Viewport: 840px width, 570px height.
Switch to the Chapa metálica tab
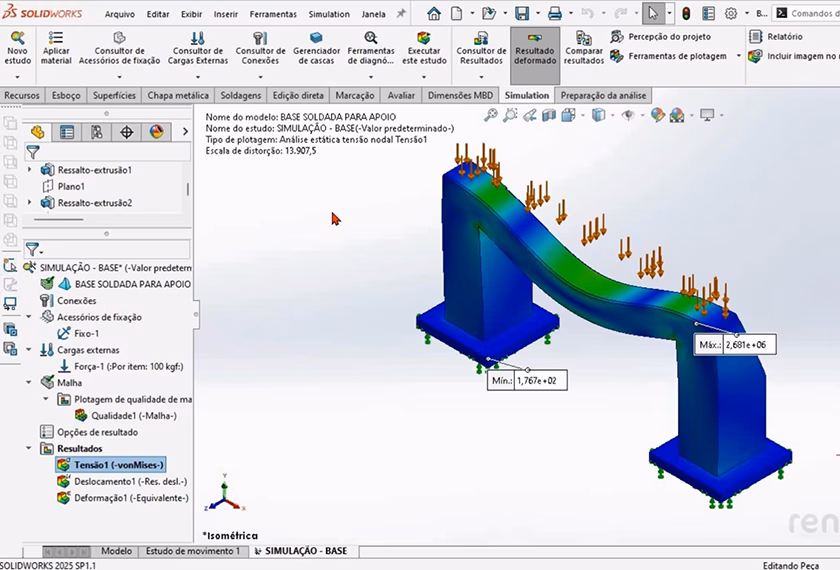click(x=178, y=96)
